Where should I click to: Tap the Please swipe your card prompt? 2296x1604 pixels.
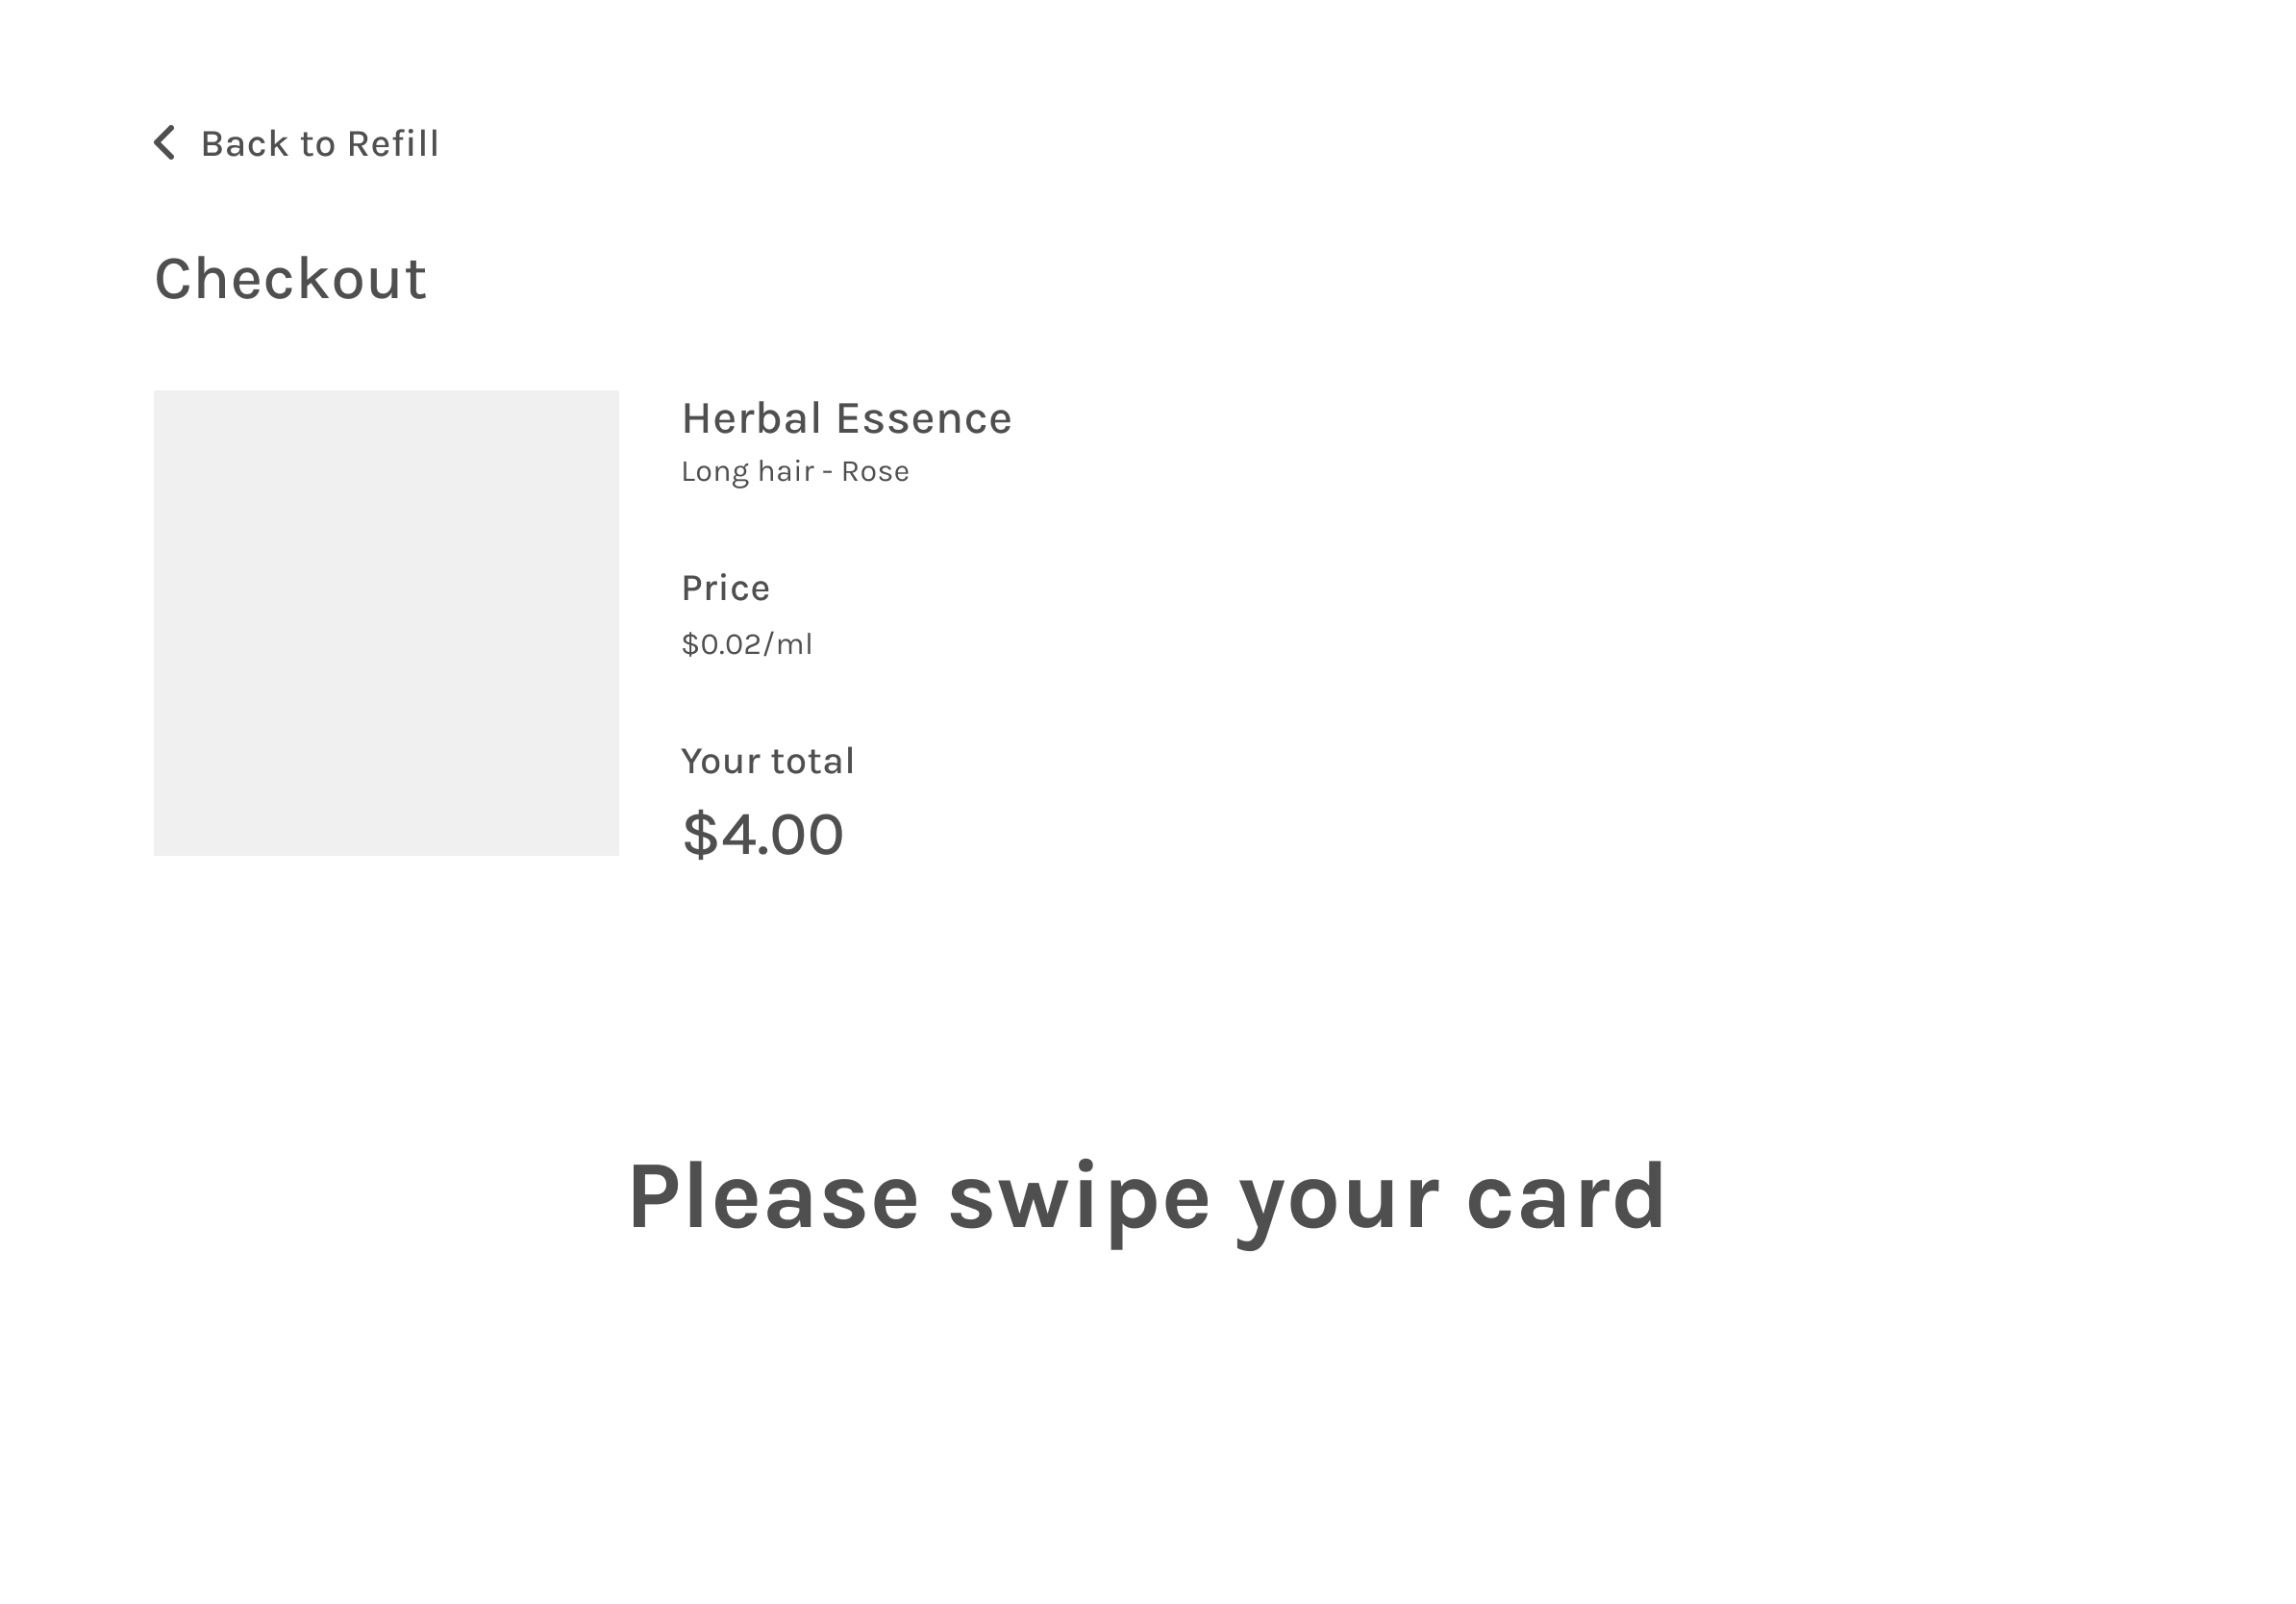click(x=1147, y=1201)
